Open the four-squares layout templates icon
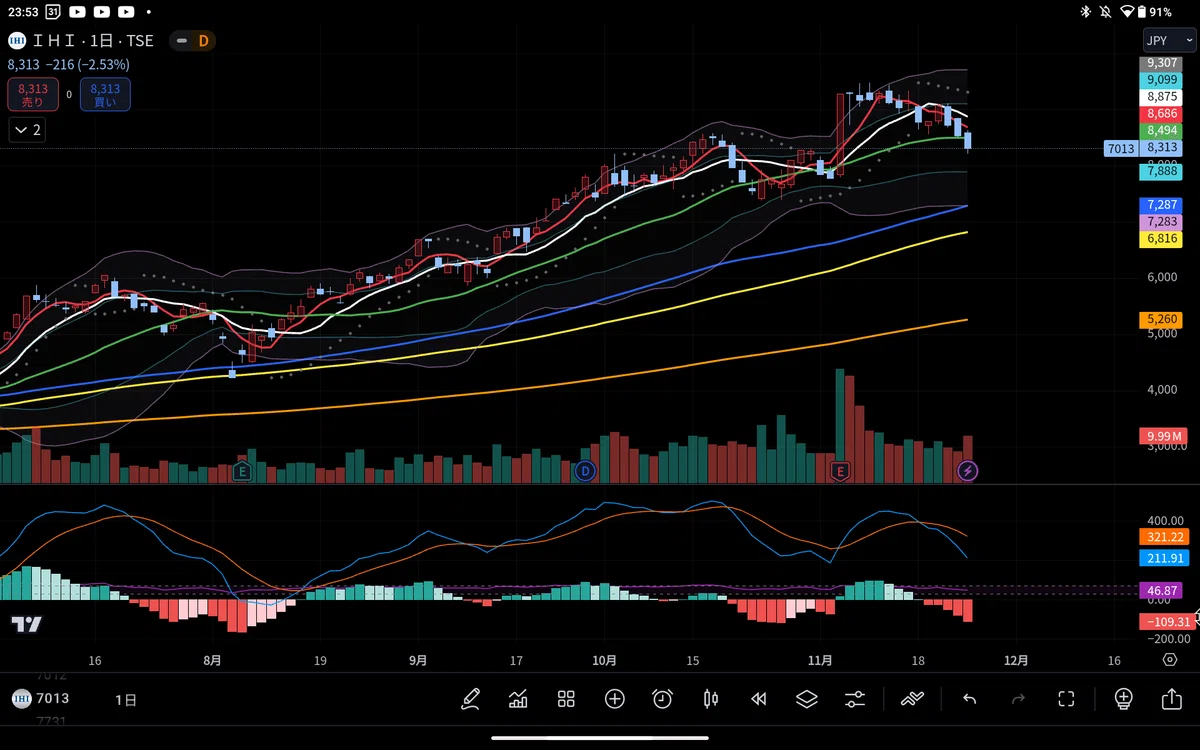Screen dimensions: 1200x750 [566, 699]
